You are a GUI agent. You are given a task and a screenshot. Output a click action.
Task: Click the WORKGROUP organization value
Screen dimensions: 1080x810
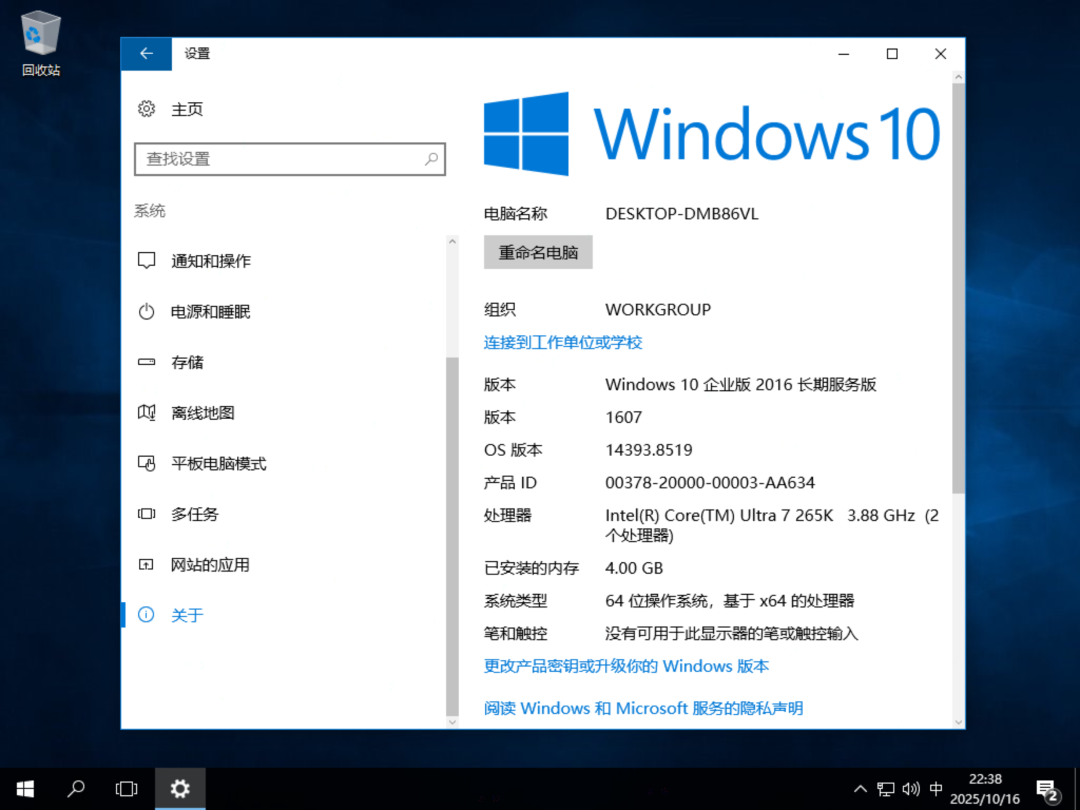coord(658,309)
